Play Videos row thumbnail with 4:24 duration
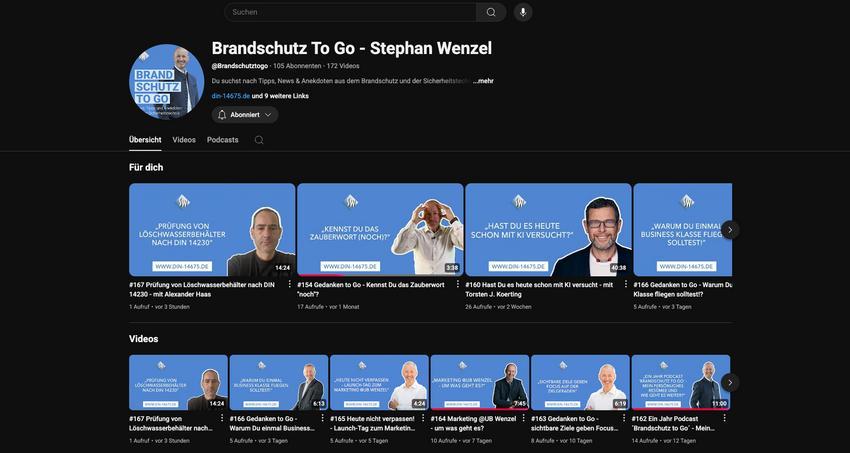This screenshot has height=453, width=850. click(x=379, y=383)
